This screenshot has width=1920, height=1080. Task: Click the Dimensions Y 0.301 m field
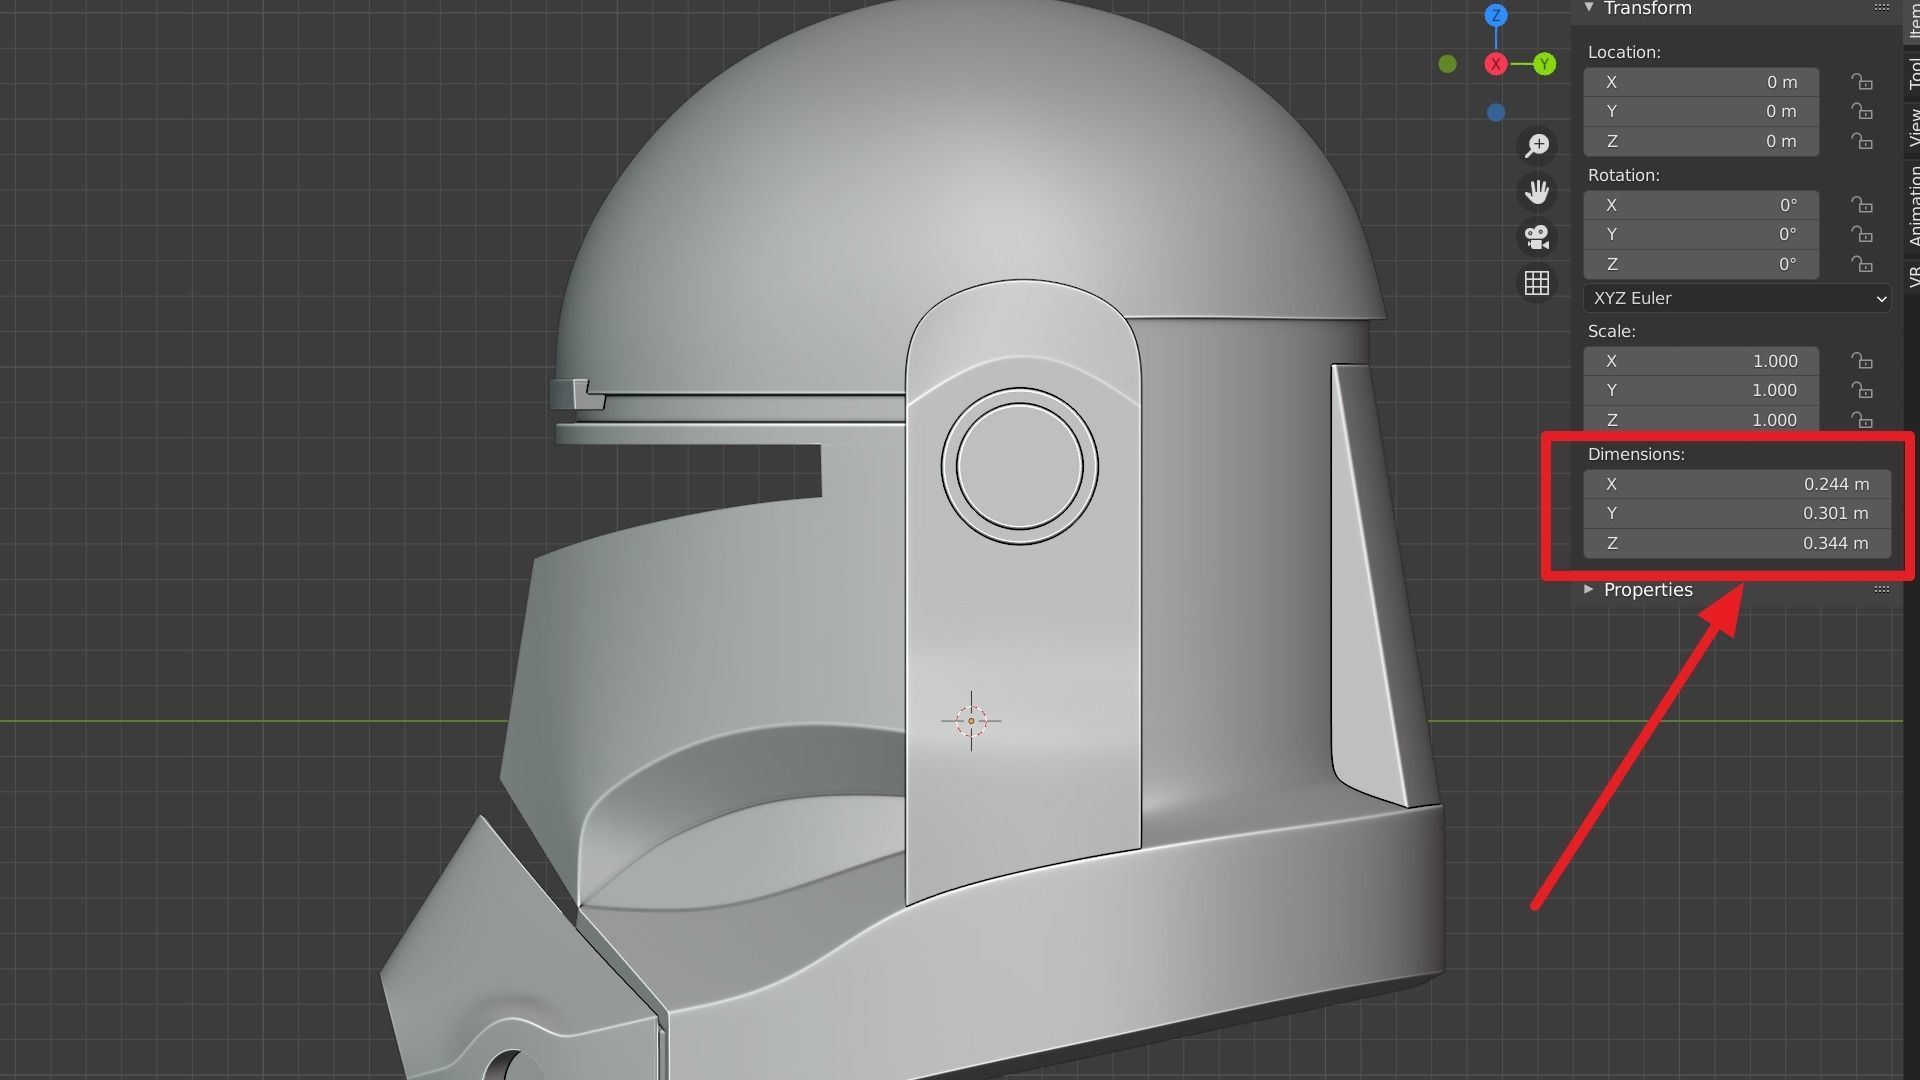[x=1737, y=513]
